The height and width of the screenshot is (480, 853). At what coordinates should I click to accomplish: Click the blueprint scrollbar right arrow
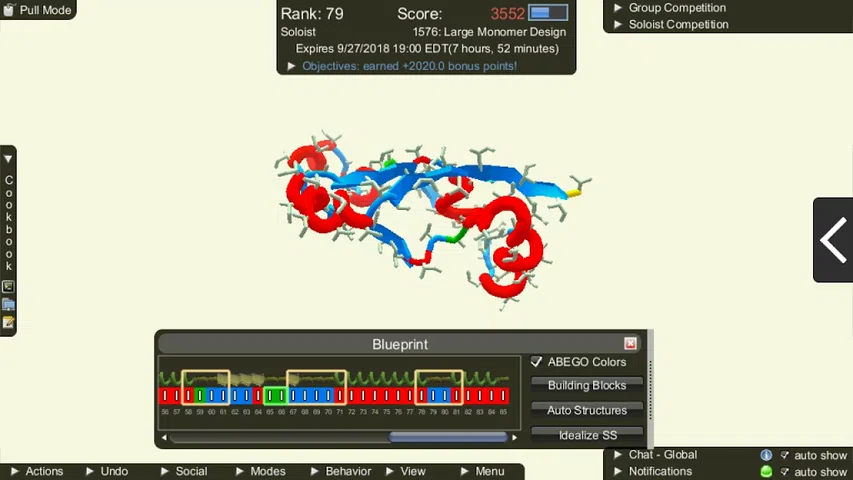(x=514, y=437)
